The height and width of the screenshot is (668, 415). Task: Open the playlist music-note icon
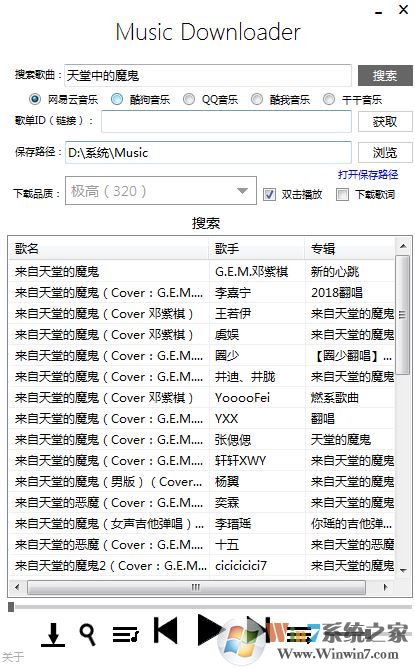[x=126, y=635]
